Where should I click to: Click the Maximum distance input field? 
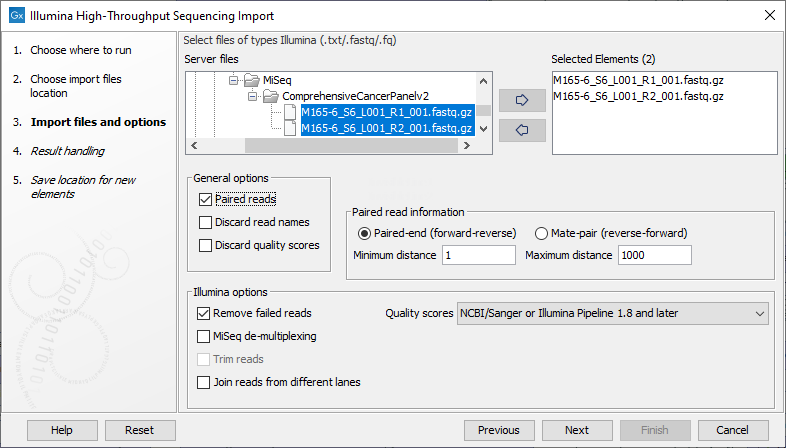655,255
